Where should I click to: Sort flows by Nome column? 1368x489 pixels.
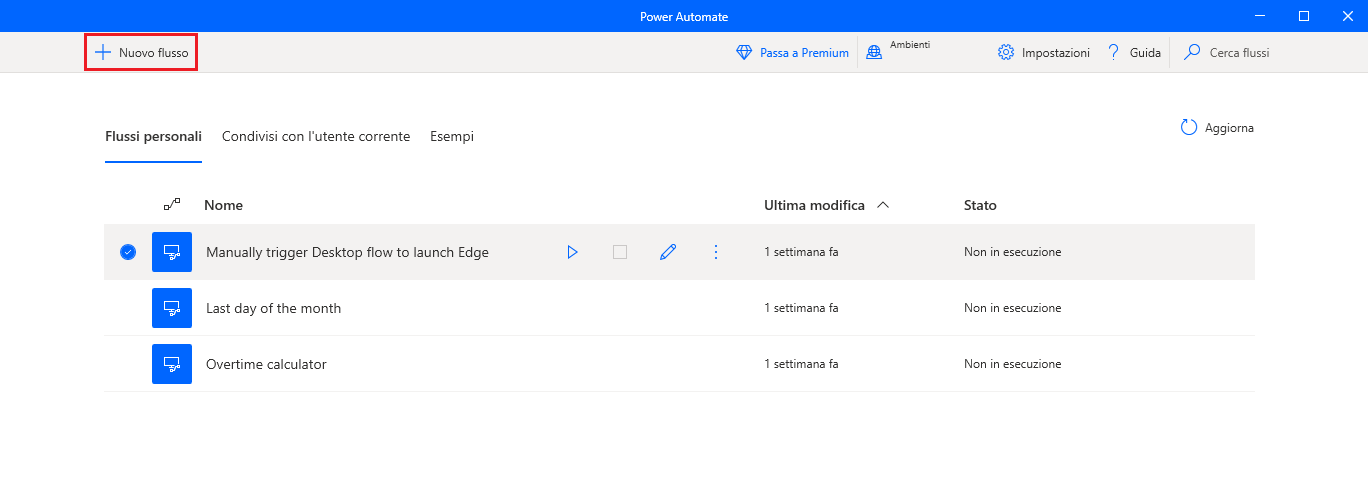pos(223,205)
